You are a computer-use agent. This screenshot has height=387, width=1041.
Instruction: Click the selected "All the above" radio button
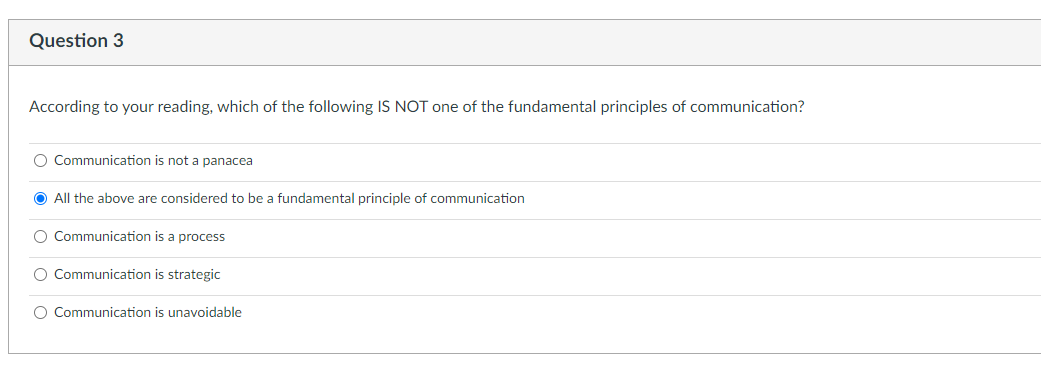[40, 198]
